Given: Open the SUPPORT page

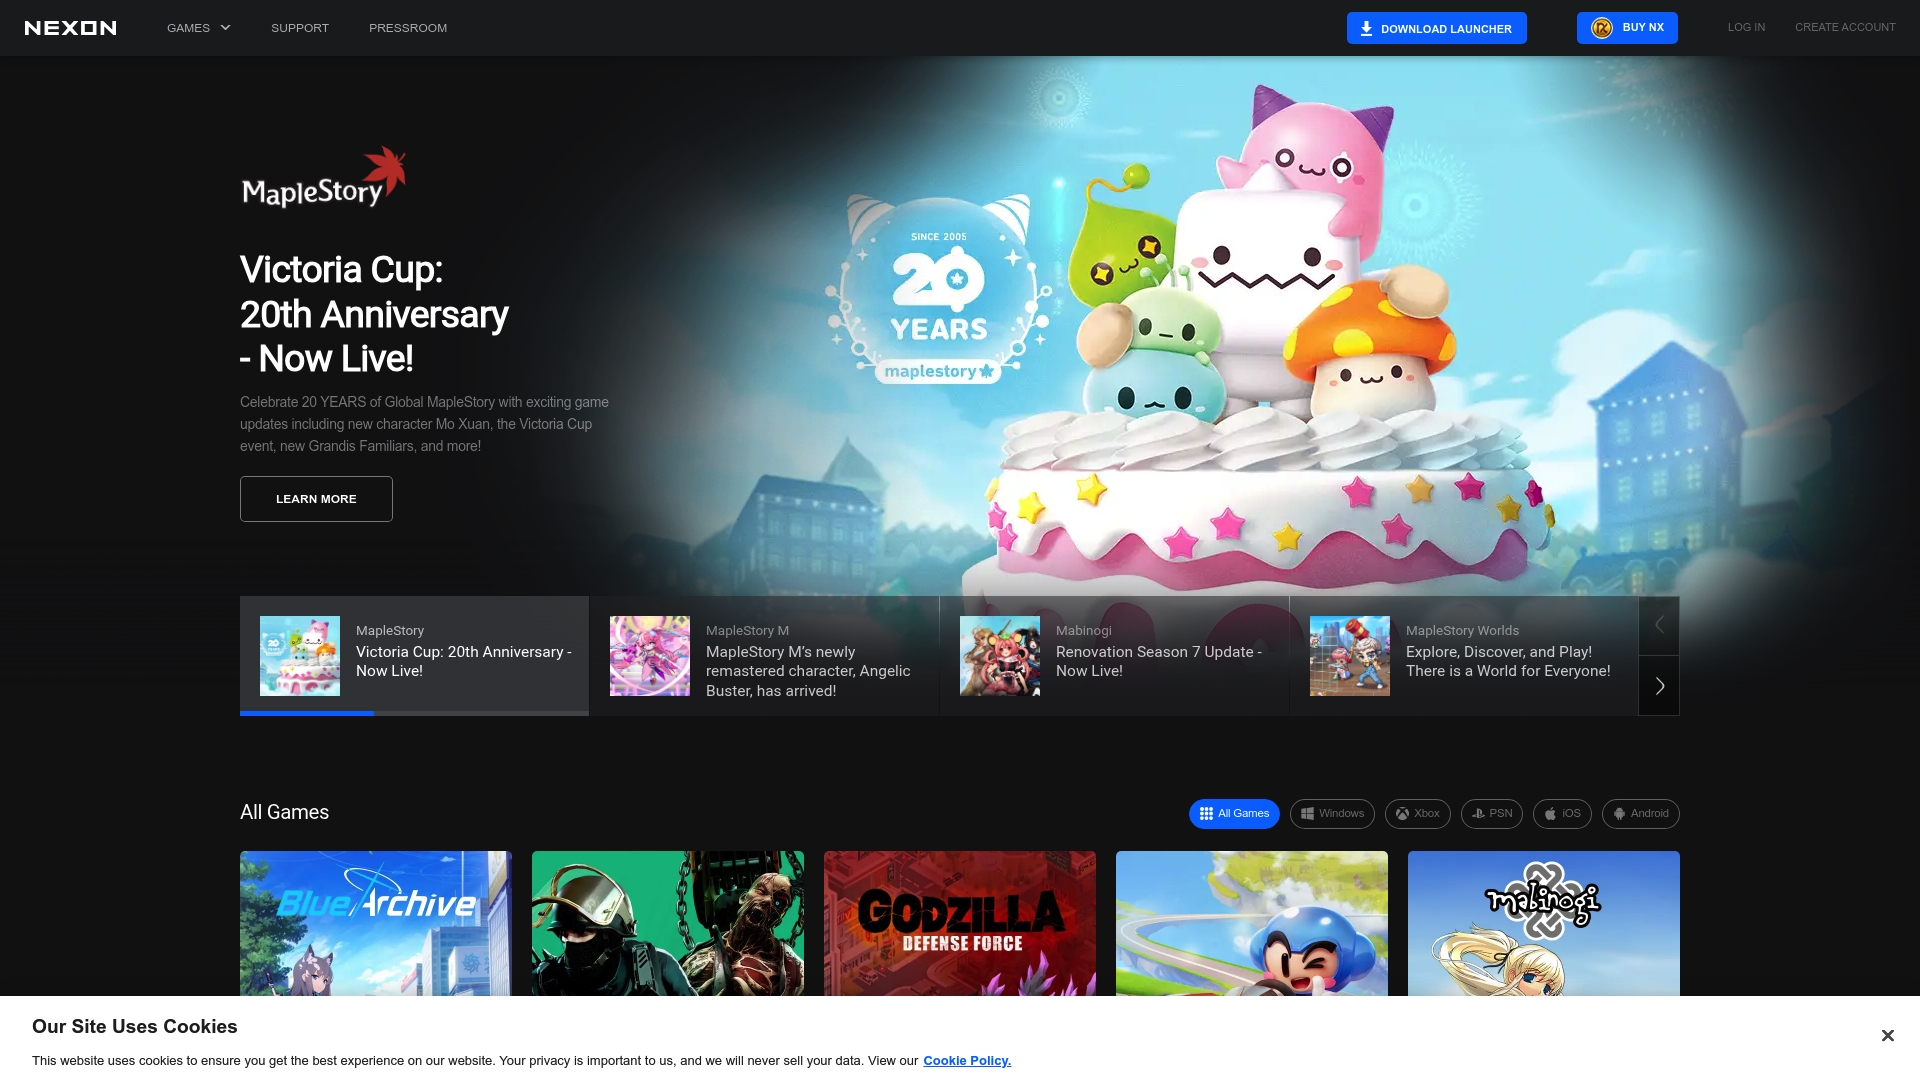Looking at the screenshot, I should [x=300, y=28].
